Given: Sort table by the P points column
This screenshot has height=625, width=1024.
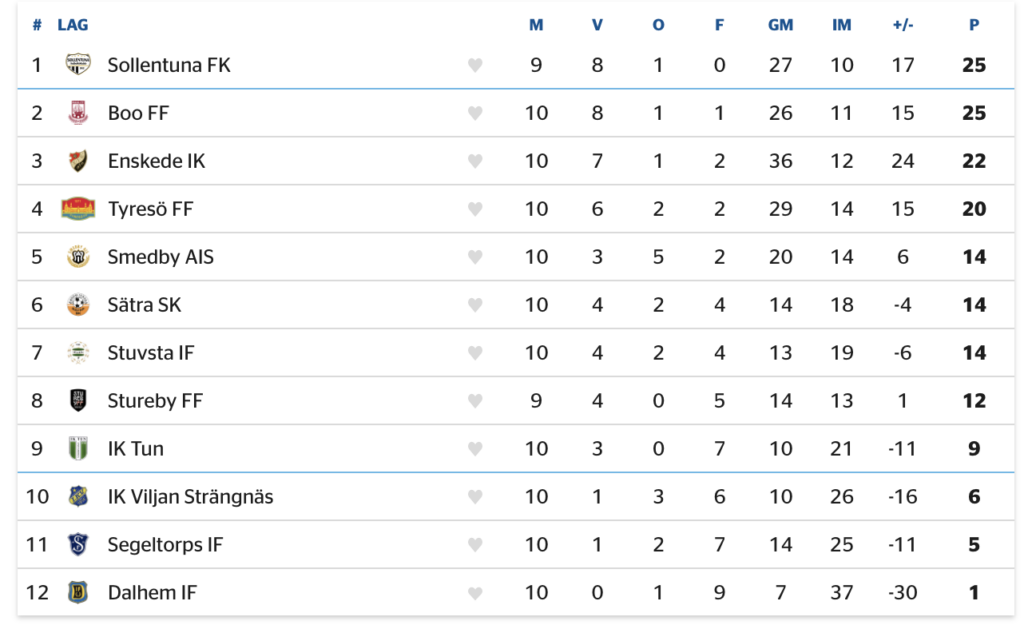Looking at the screenshot, I should (x=974, y=25).
